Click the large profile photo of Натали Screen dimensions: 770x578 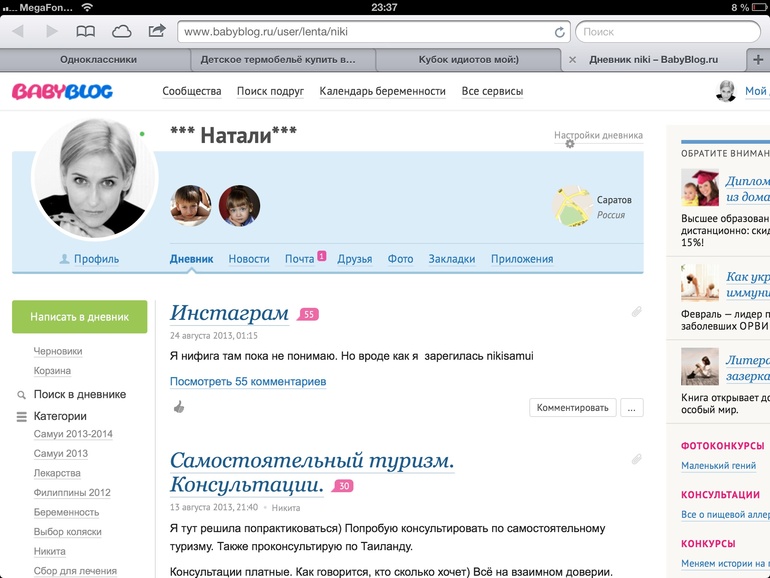click(x=94, y=179)
